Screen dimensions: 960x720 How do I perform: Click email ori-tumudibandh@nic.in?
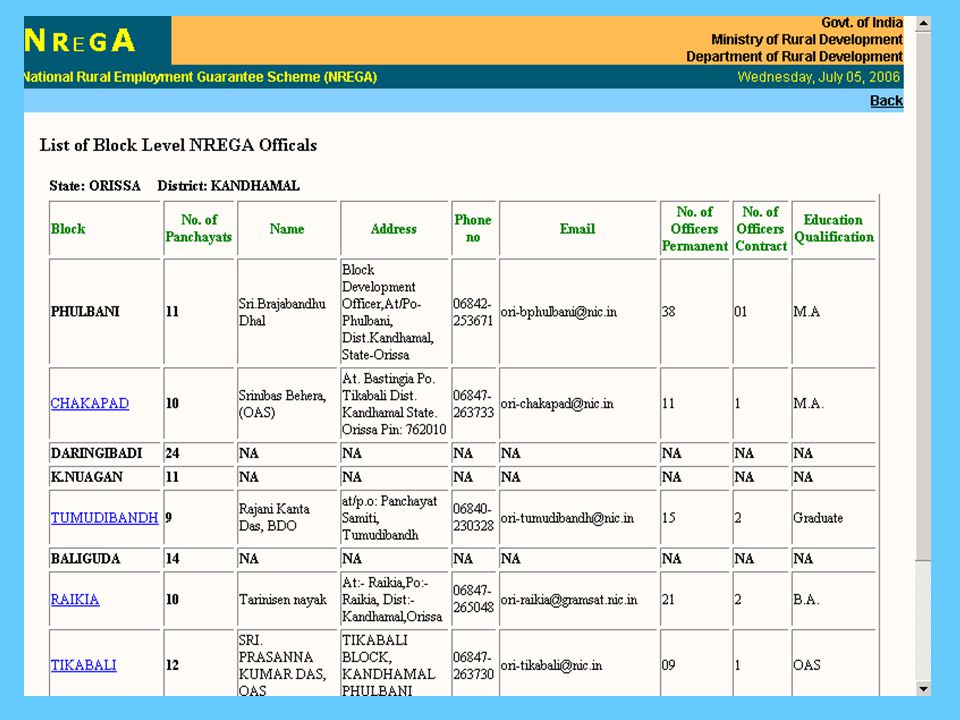(567, 518)
